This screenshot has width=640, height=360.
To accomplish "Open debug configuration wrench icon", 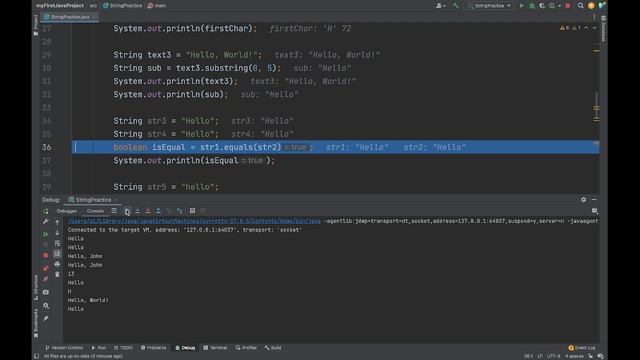I will pyautogui.click(x=46, y=222).
